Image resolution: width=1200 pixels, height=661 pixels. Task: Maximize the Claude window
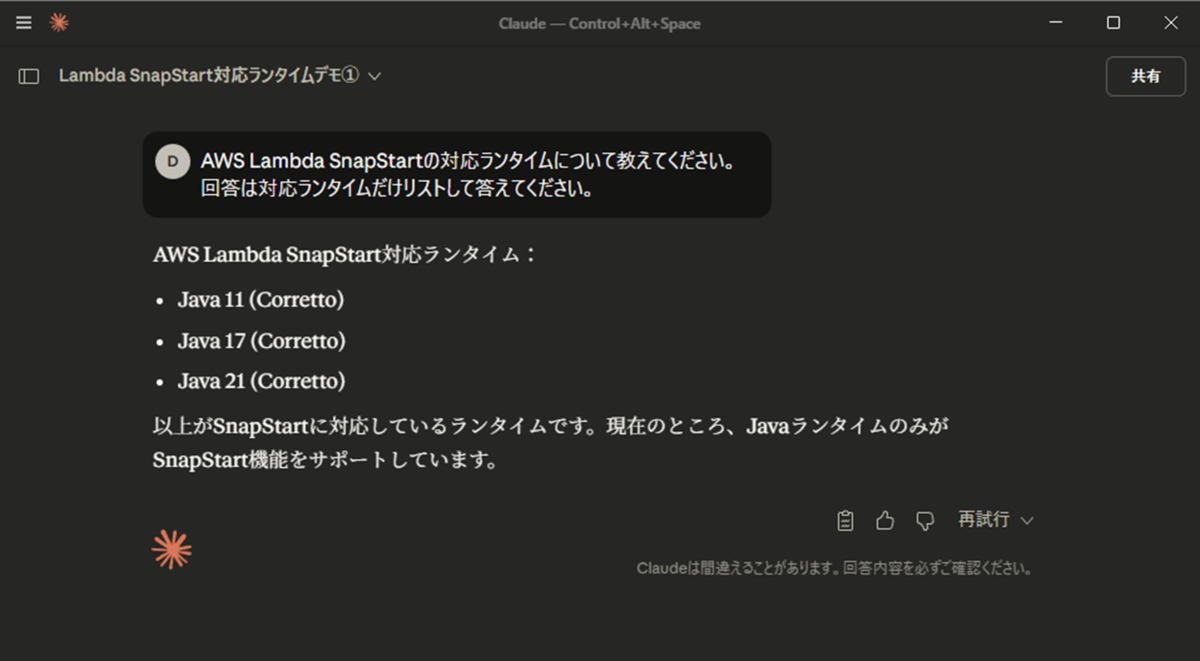pyautogui.click(x=1113, y=23)
